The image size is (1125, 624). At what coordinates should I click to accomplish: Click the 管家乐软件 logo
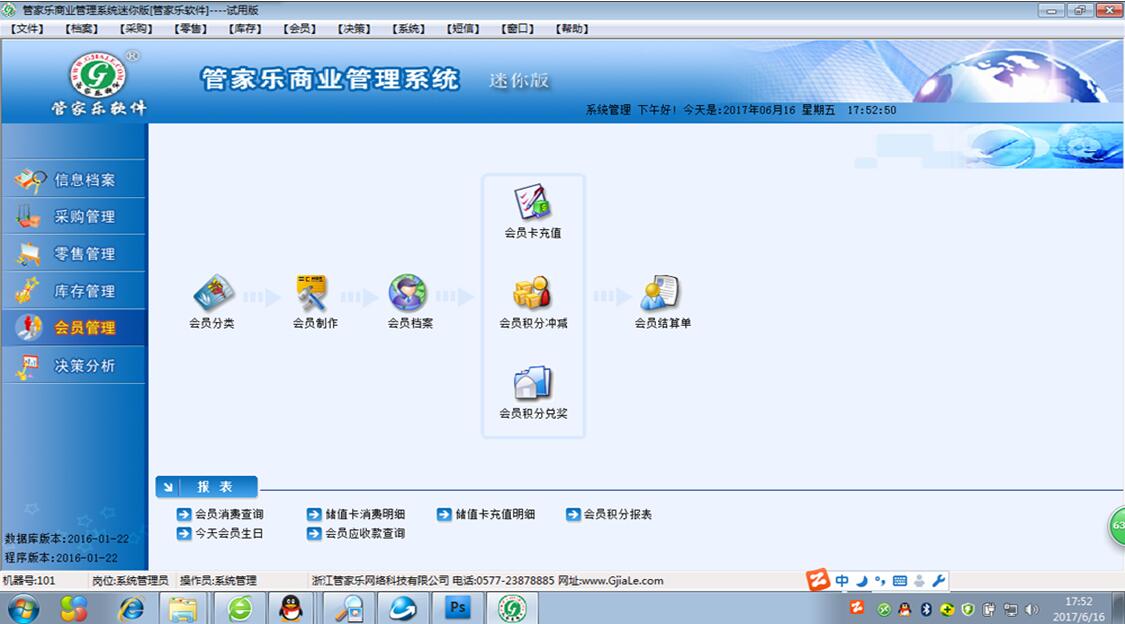[x=98, y=82]
